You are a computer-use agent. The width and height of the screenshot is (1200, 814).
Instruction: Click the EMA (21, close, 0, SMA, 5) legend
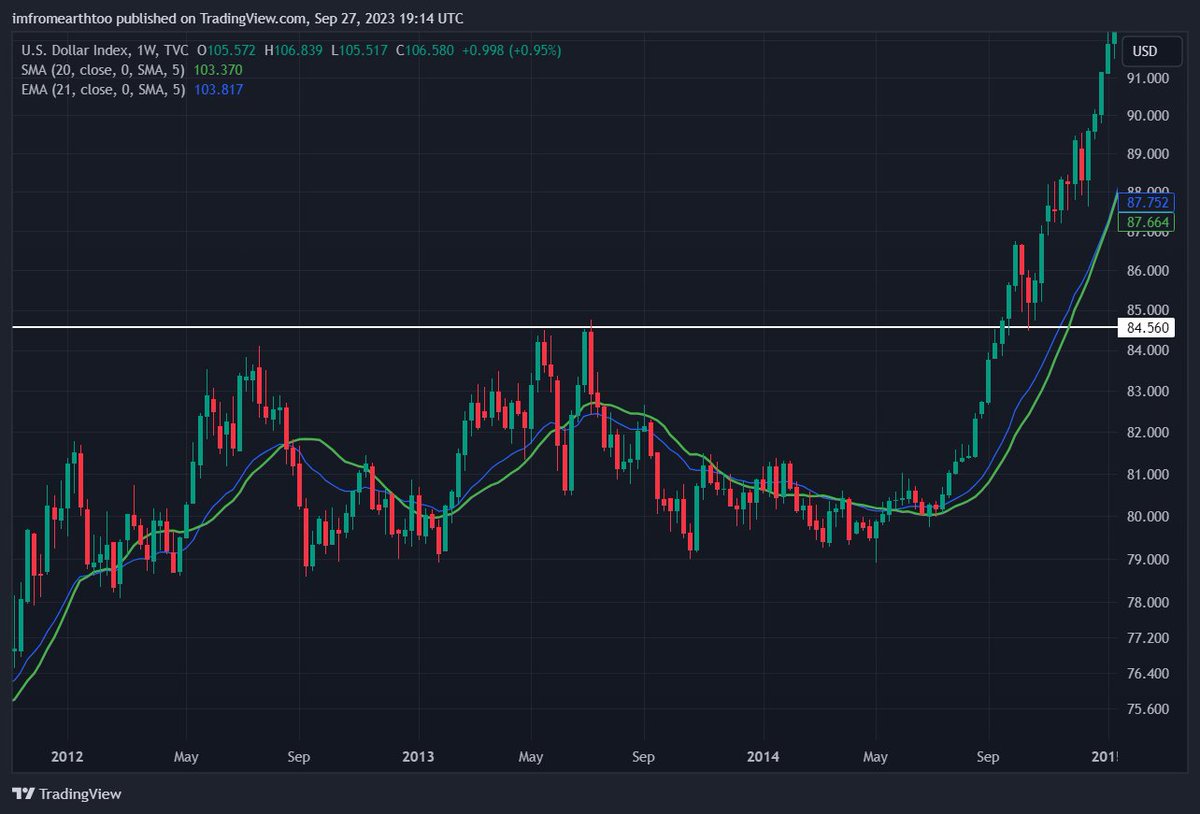point(102,89)
